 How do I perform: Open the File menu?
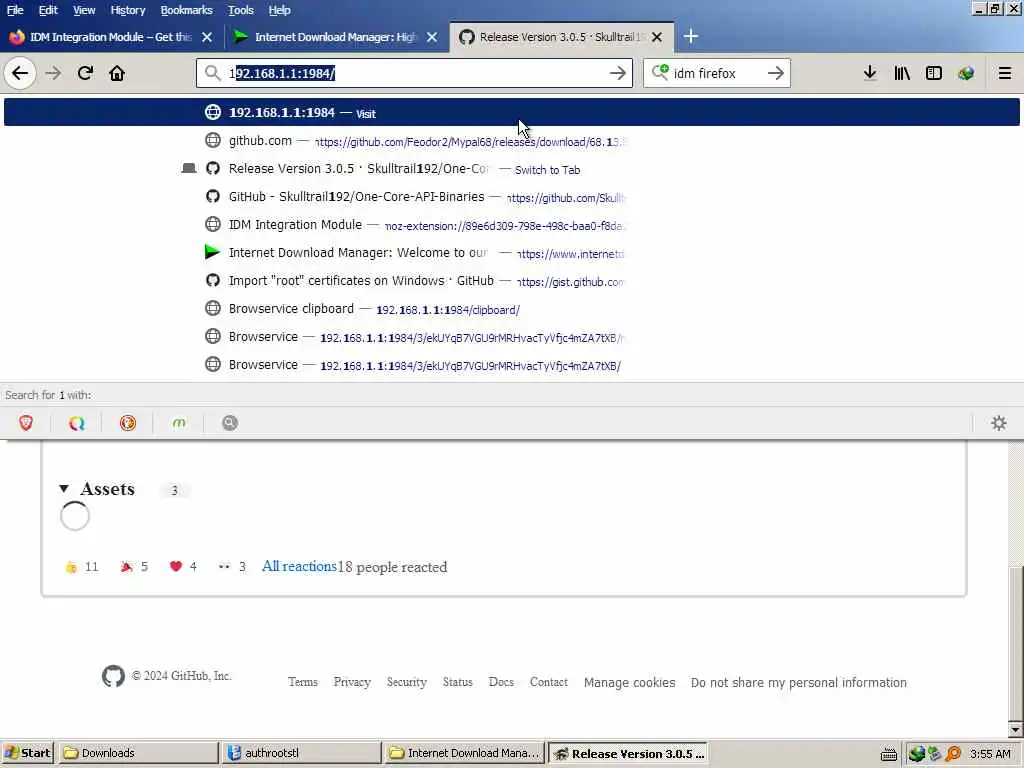[15, 10]
